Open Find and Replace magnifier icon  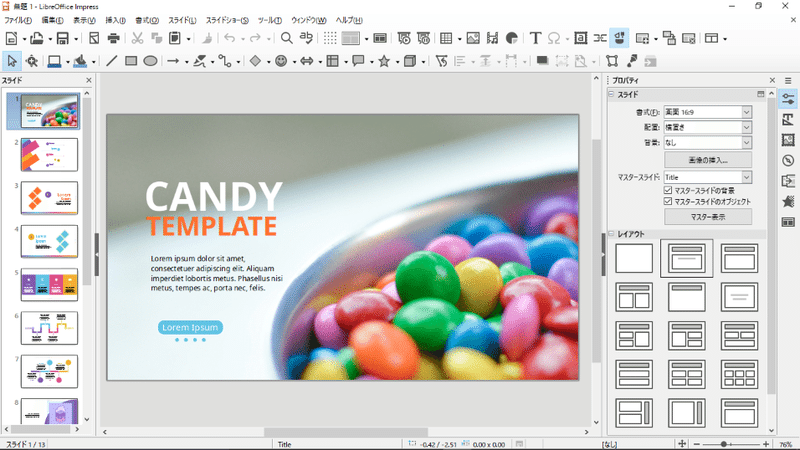click(287, 38)
